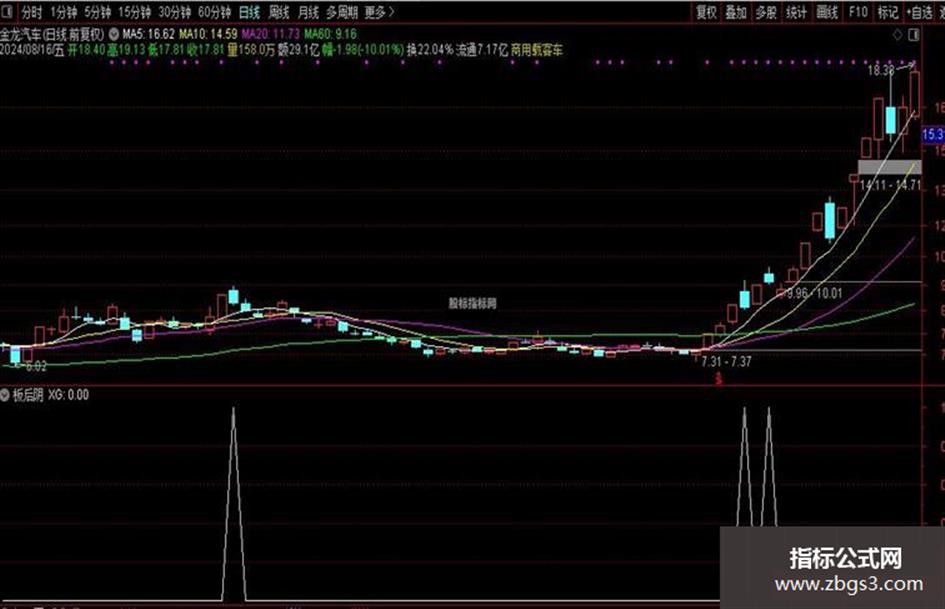The image size is (945, 609).
Task: Click the leftmost XG signal spike
Action: point(234,504)
